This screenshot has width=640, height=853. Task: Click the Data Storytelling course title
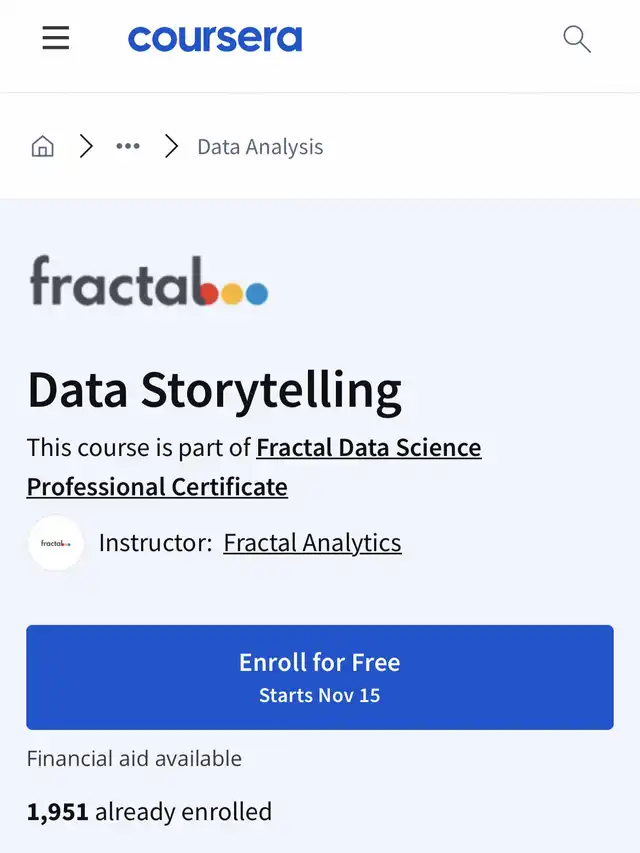(214, 390)
